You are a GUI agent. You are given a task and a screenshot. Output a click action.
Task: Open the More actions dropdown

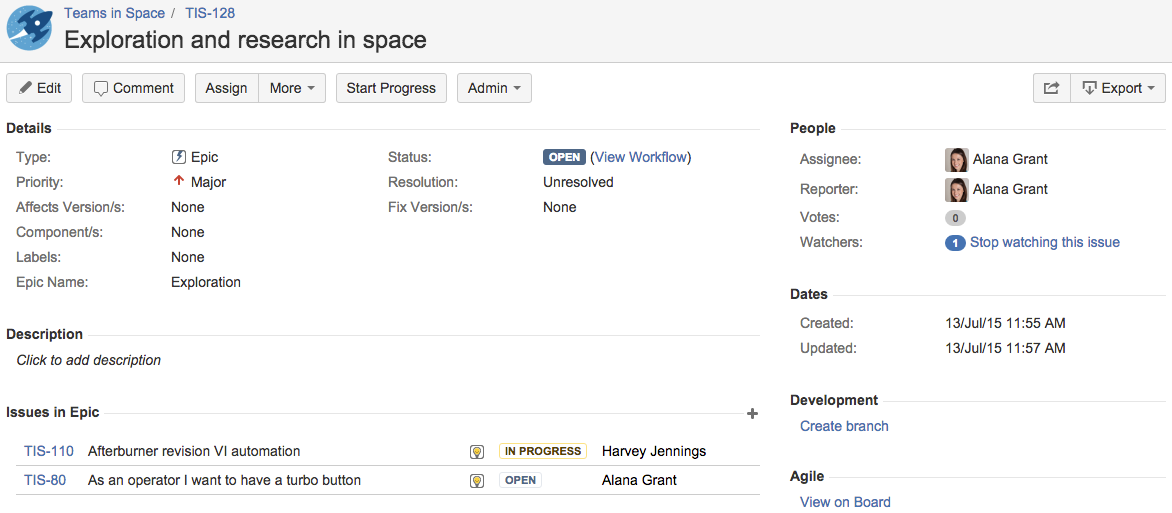(292, 88)
